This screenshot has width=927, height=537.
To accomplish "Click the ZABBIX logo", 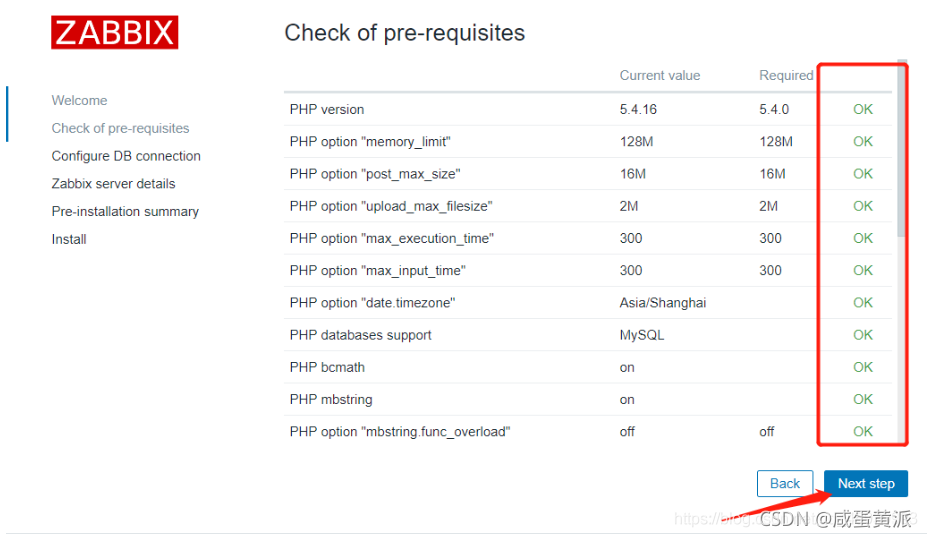I will click(114, 33).
